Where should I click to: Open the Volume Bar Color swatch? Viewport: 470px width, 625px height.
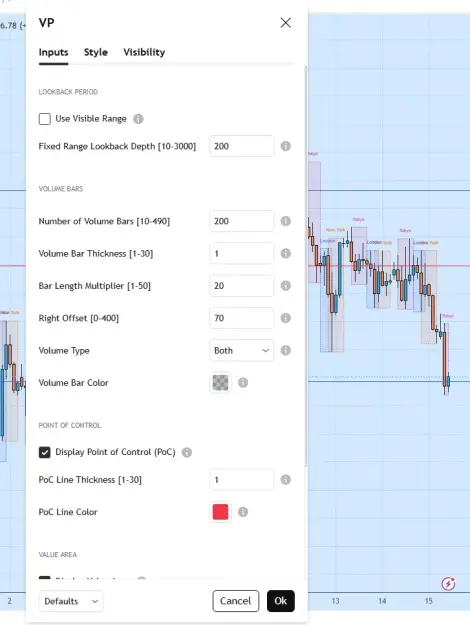tap(220, 383)
